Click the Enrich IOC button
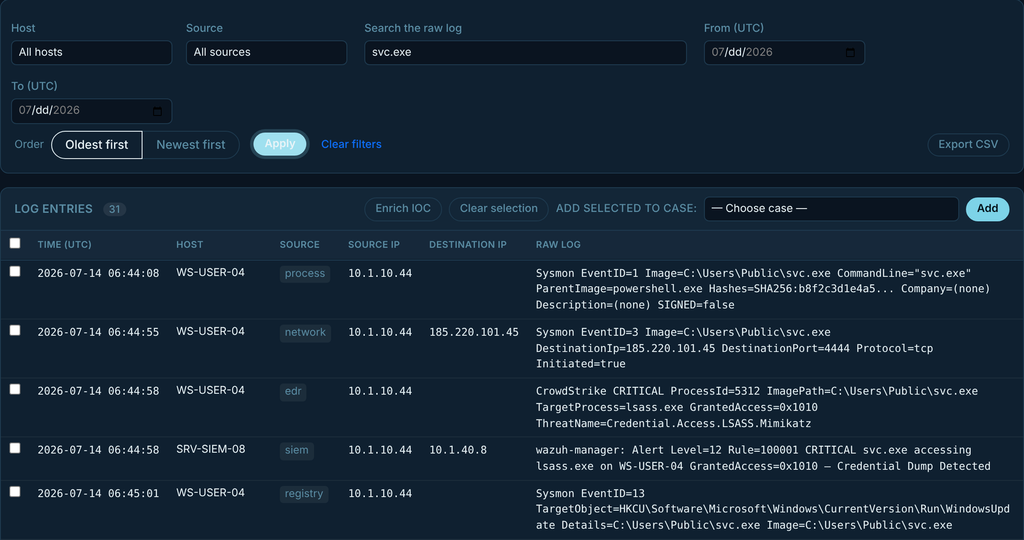This screenshot has width=1024, height=540. click(x=403, y=209)
